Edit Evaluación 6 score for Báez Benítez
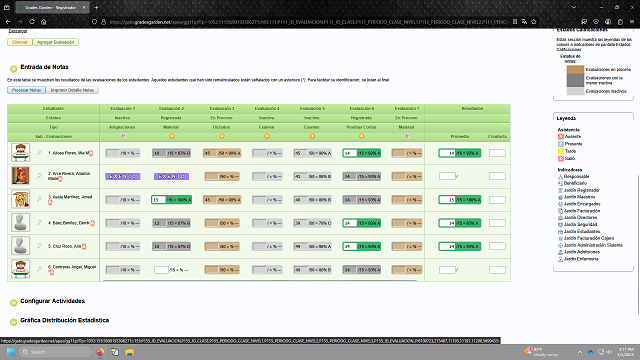The width and height of the screenshot is (640, 360). click(350, 223)
